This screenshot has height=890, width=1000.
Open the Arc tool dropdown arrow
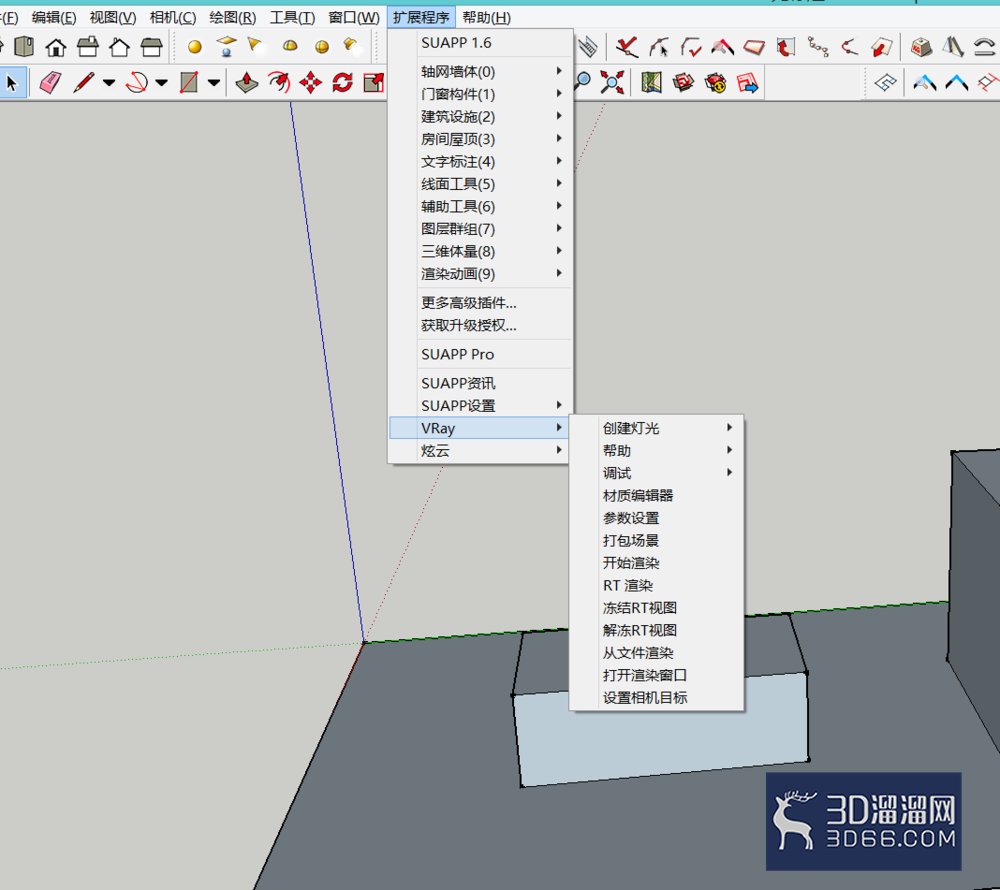(x=161, y=83)
